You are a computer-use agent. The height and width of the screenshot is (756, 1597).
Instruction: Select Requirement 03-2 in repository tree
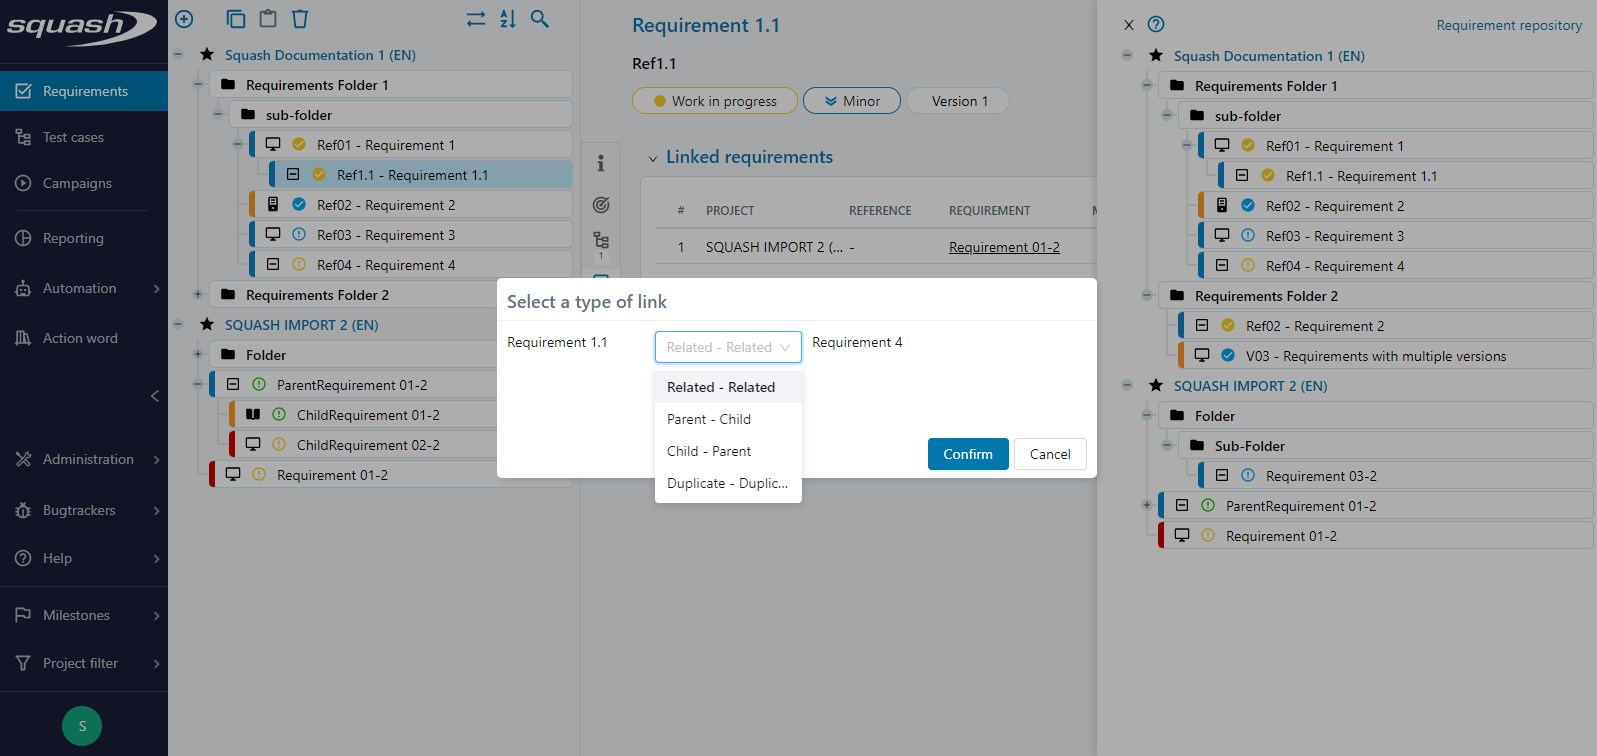[x=1320, y=476]
